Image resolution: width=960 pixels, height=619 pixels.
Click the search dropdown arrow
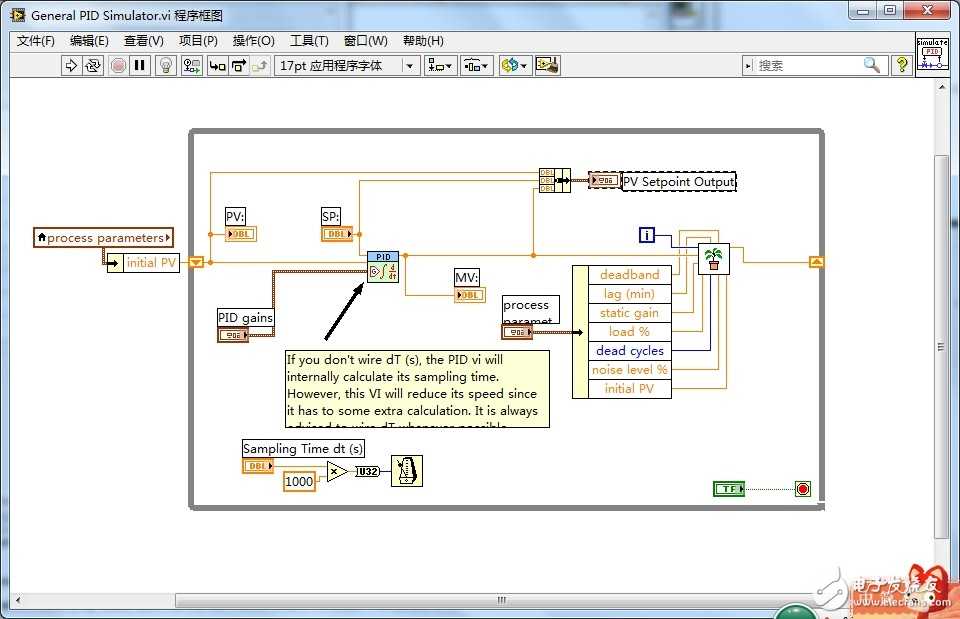[748, 66]
